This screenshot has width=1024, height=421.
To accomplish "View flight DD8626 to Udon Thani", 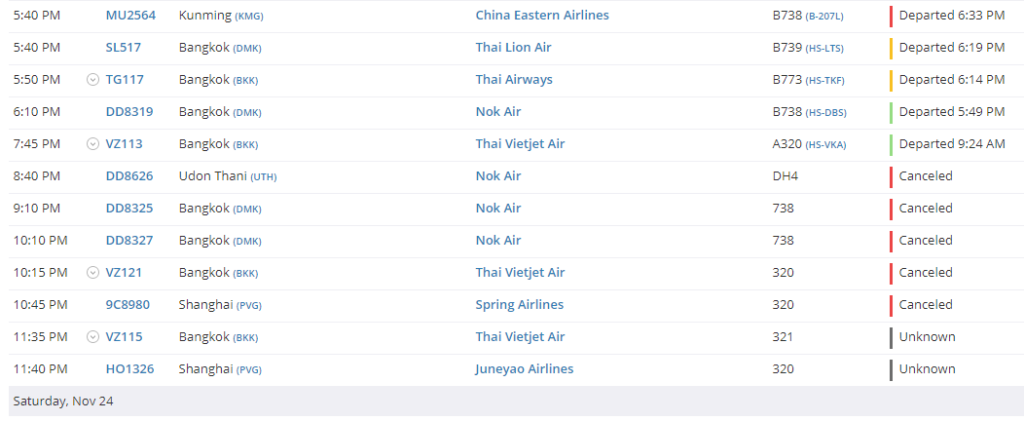I will tap(129, 176).
